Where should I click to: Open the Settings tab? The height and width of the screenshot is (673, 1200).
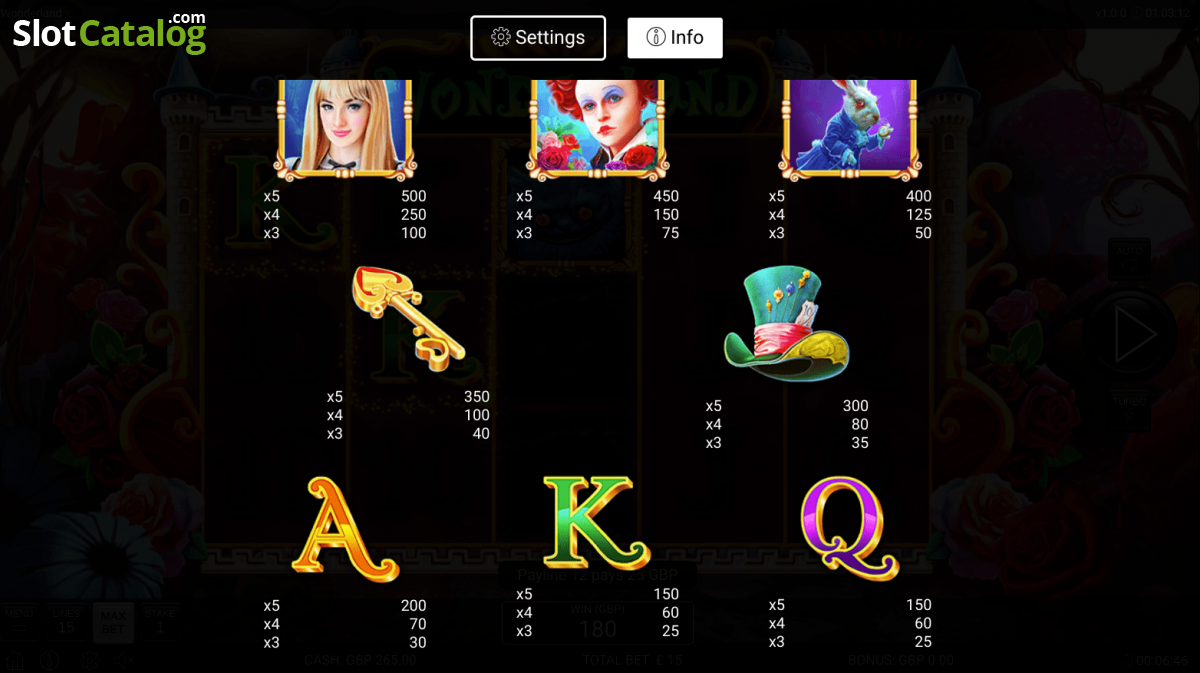tap(538, 38)
